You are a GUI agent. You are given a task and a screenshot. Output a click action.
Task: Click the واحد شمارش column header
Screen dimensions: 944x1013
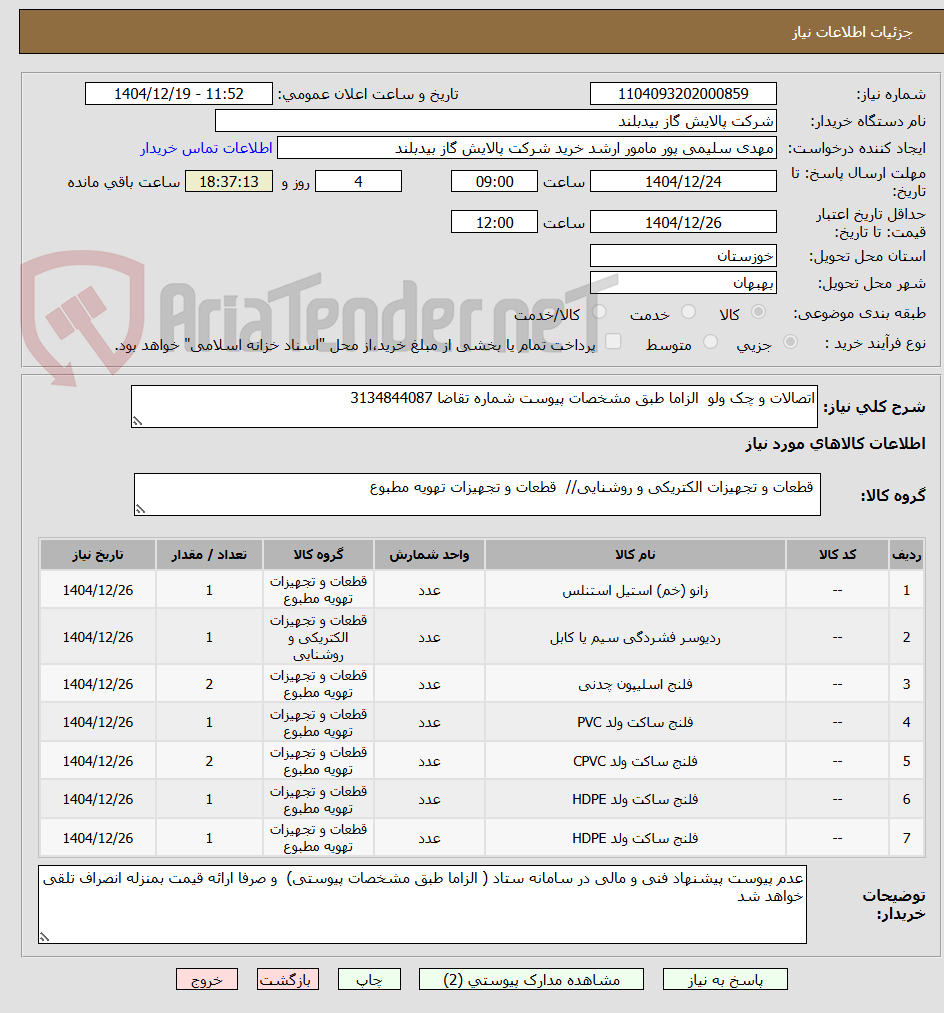(429, 554)
